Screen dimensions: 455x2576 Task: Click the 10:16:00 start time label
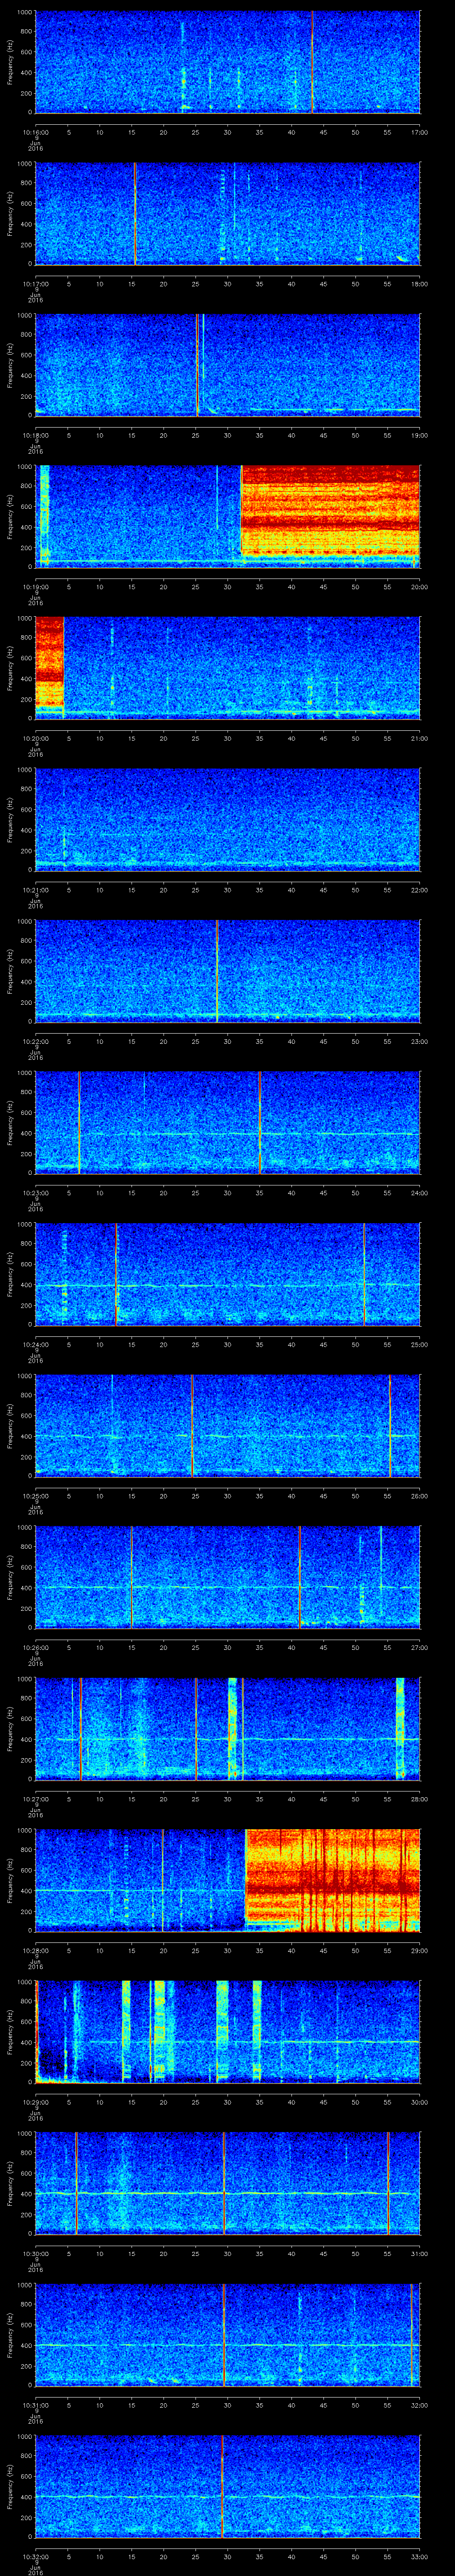coord(36,132)
